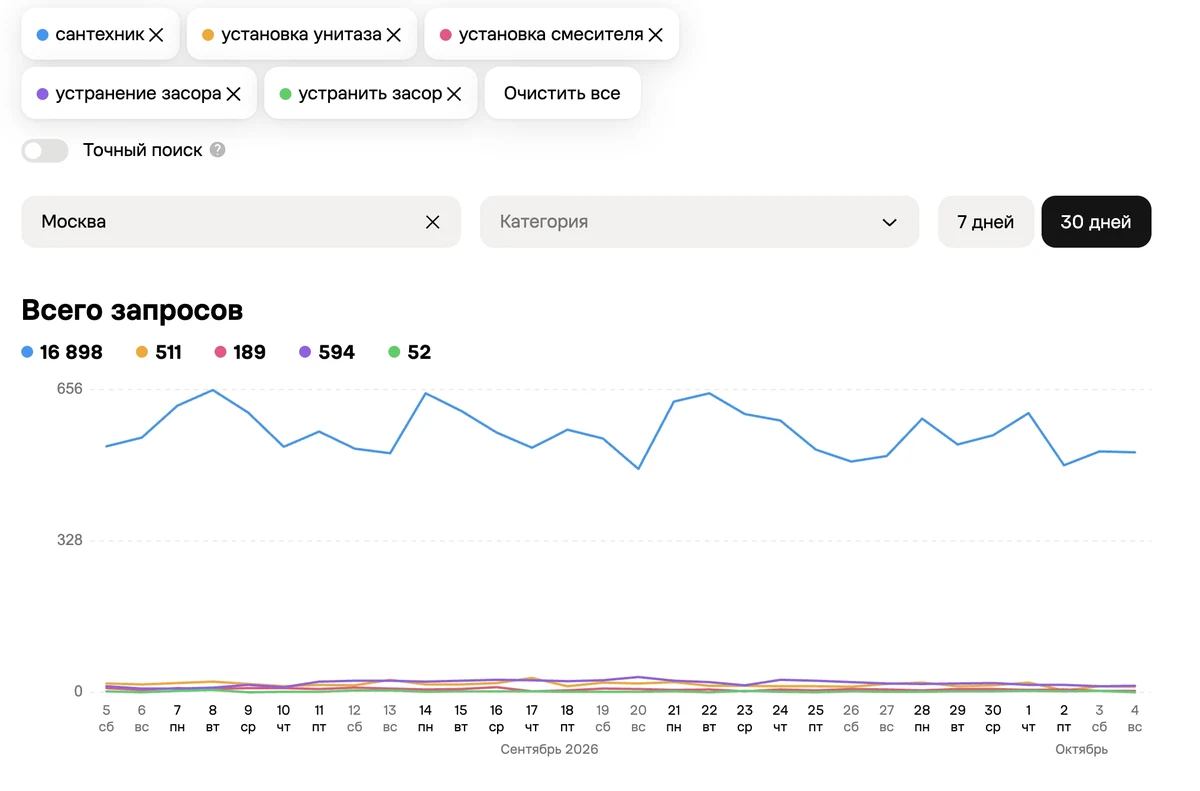Click the устранить засор keyword label
Screen dimensions: 1200x791
tap(370, 94)
